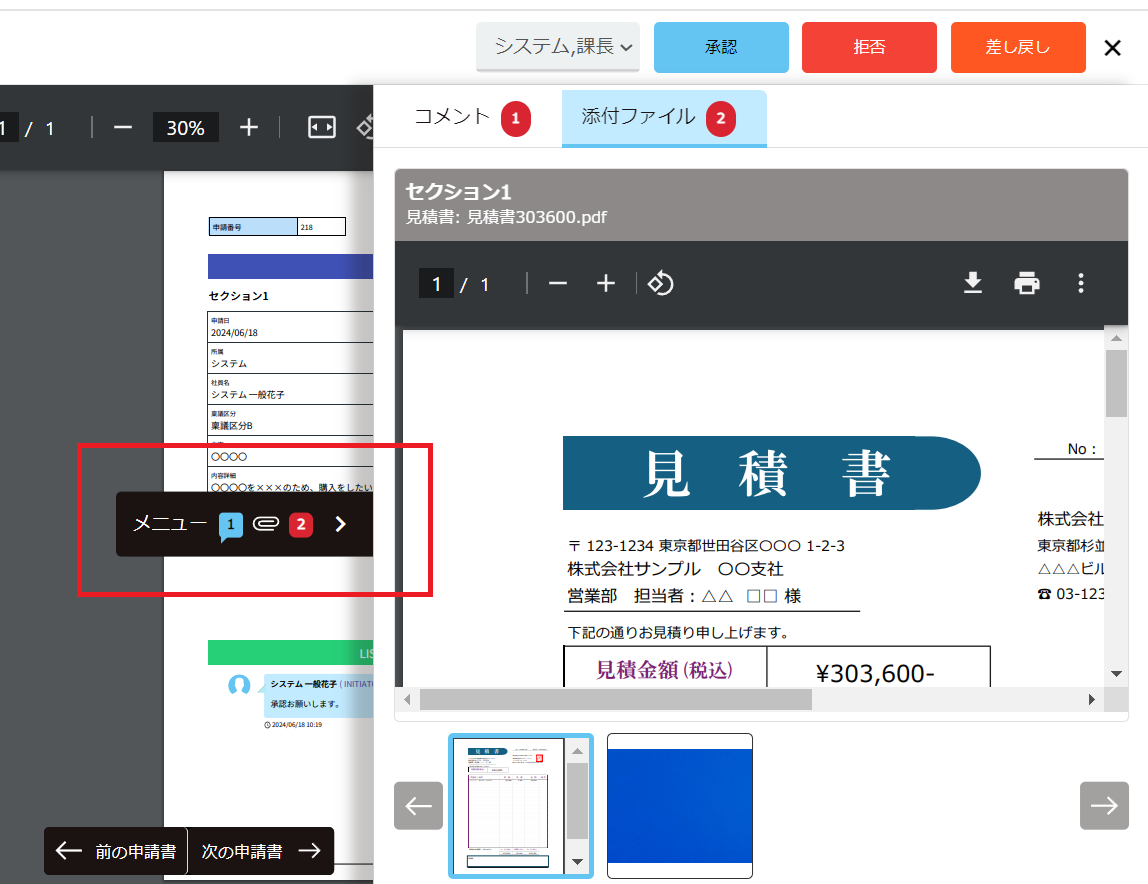Zoom in on the left PDF viewer

[249, 127]
